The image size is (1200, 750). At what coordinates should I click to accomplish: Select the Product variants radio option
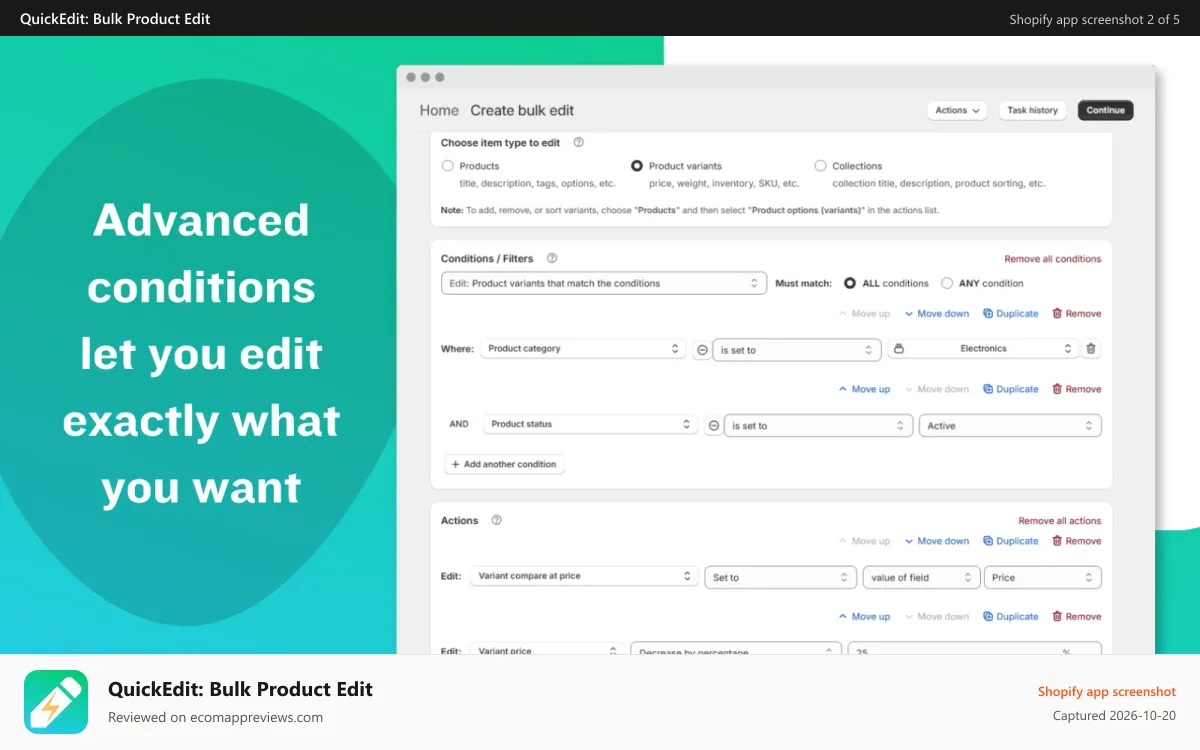coord(637,166)
